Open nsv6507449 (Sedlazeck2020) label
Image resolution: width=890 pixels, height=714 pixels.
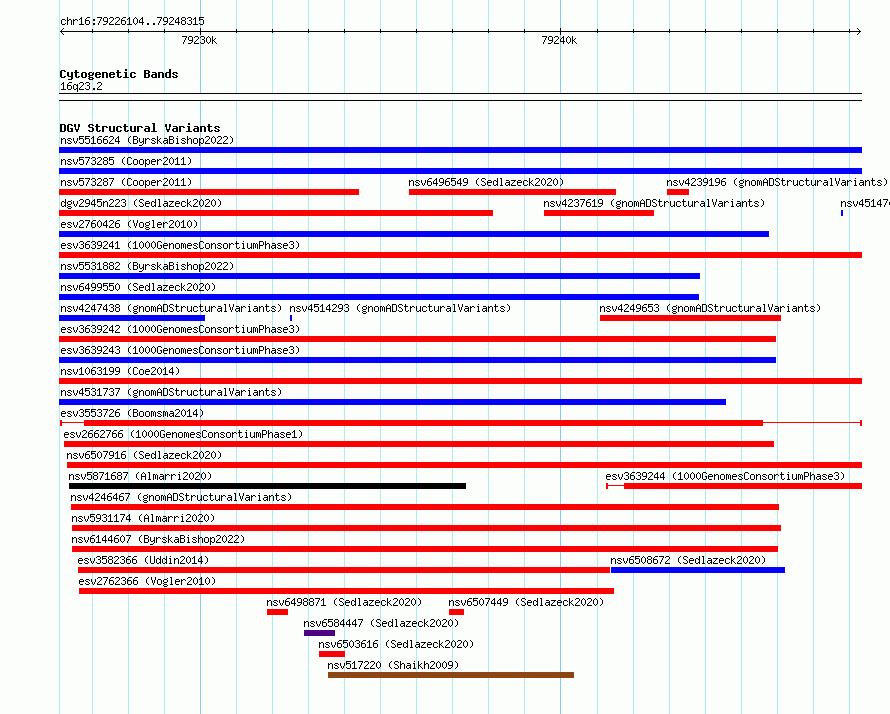(526, 602)
